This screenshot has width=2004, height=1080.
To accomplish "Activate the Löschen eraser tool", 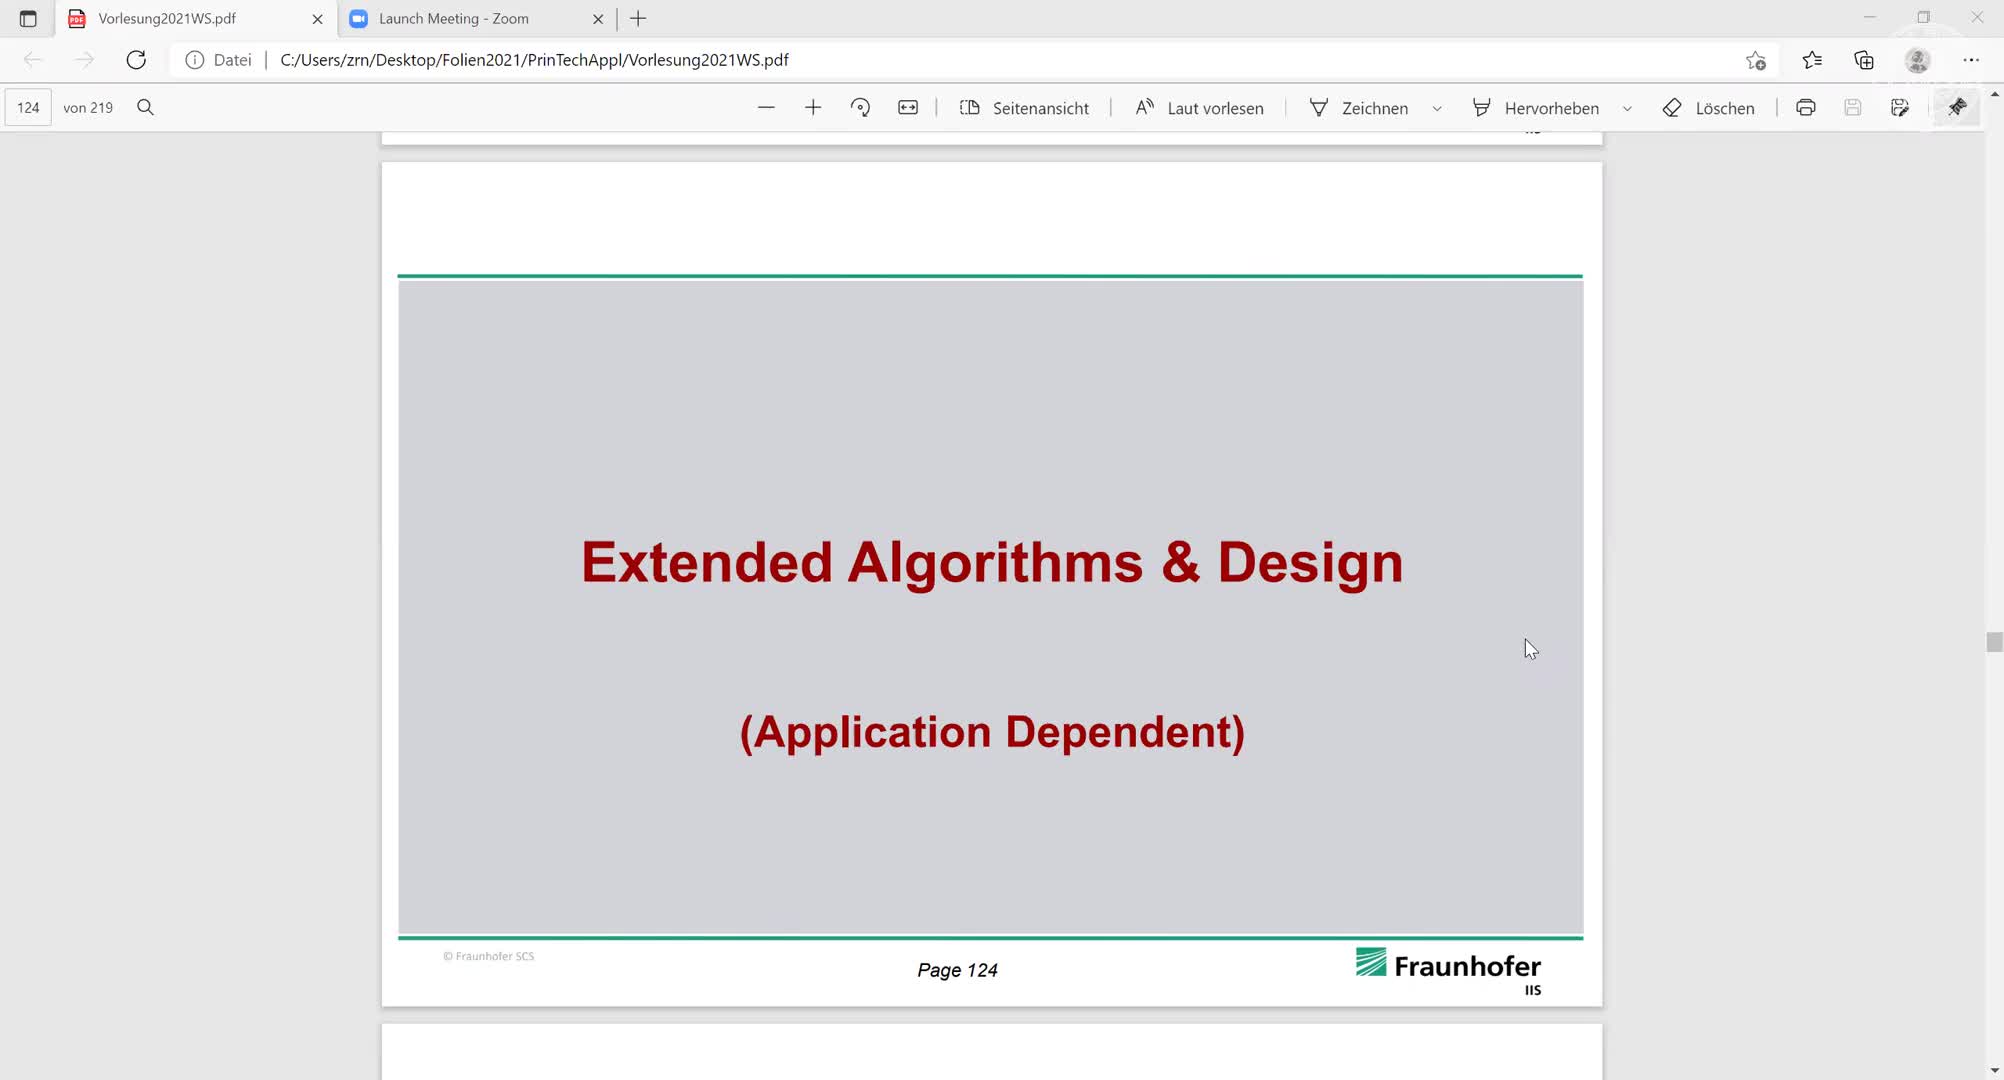I will [1708, 107].
